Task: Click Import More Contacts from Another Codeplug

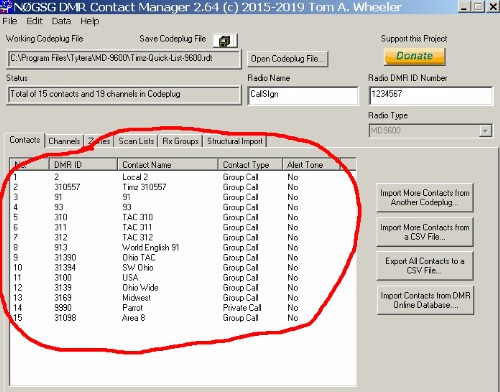Action: coord(425,197)
